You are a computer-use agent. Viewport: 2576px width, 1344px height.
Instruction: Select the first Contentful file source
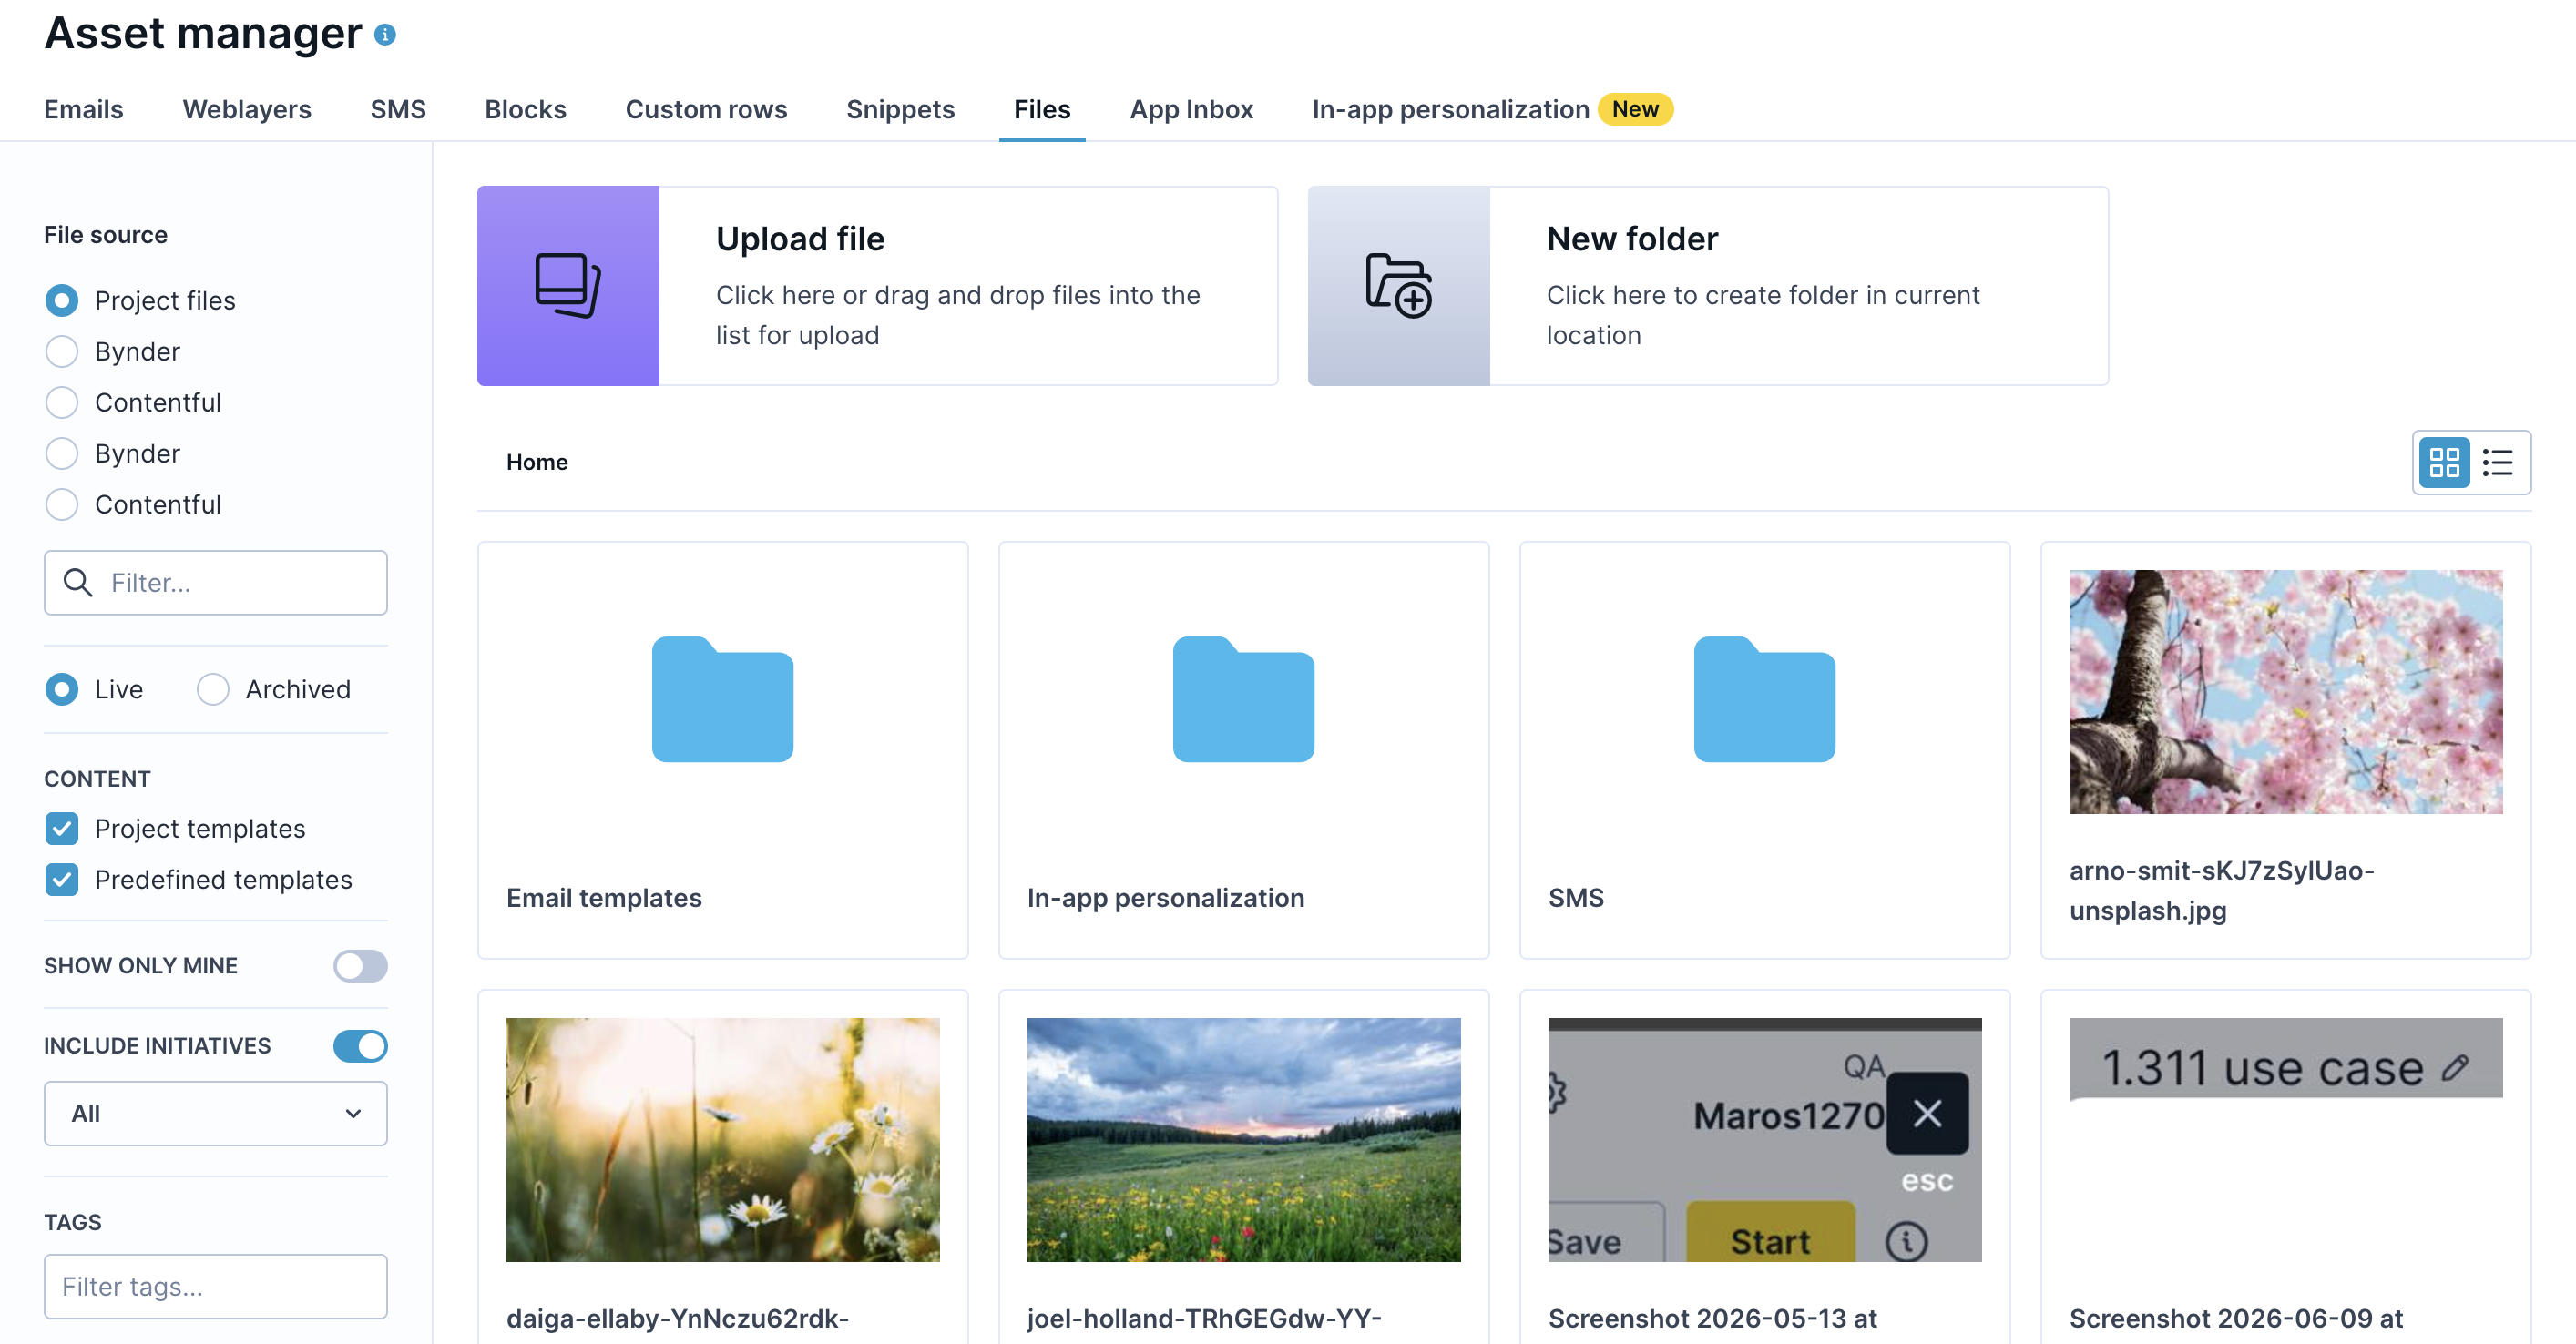click(x=62, y=403)
